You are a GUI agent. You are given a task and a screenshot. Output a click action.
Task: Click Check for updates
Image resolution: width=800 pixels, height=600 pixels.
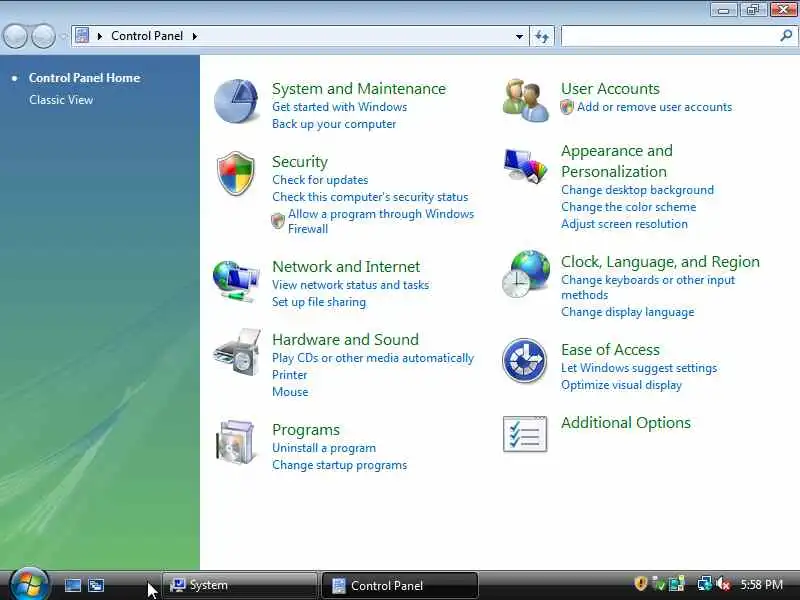(320, 180)
